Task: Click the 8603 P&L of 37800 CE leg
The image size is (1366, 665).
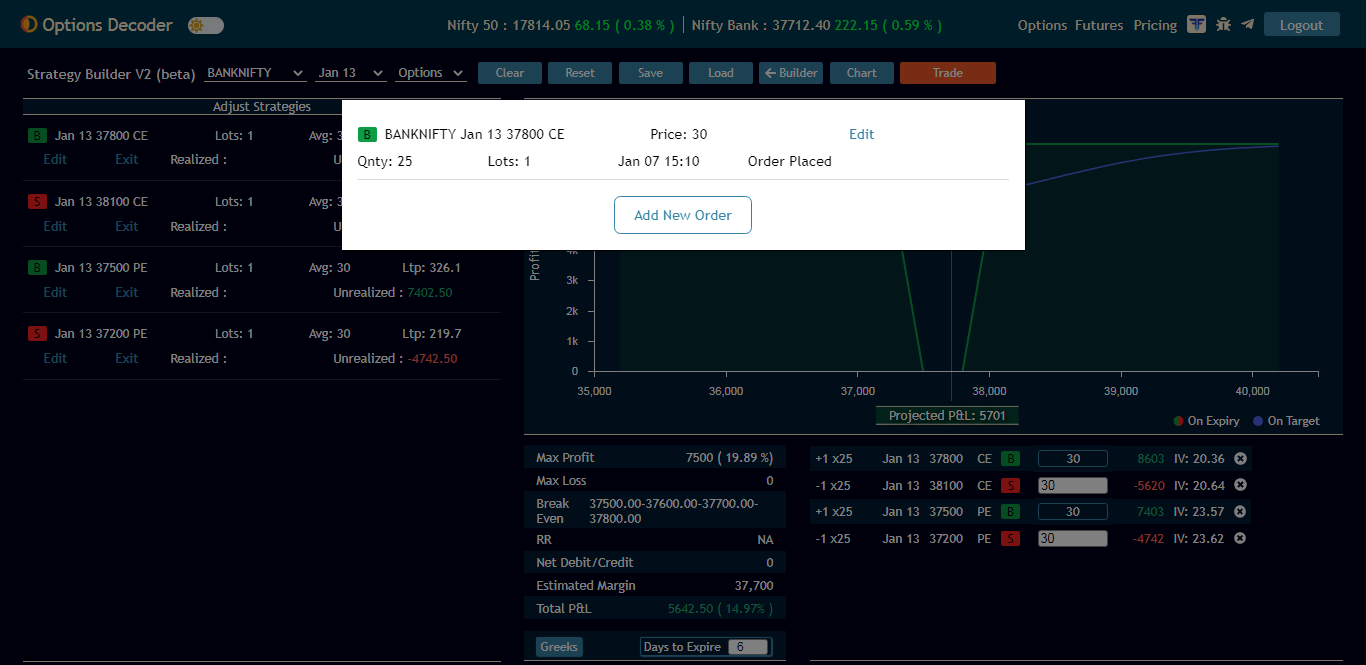Action: [1151, 459]
